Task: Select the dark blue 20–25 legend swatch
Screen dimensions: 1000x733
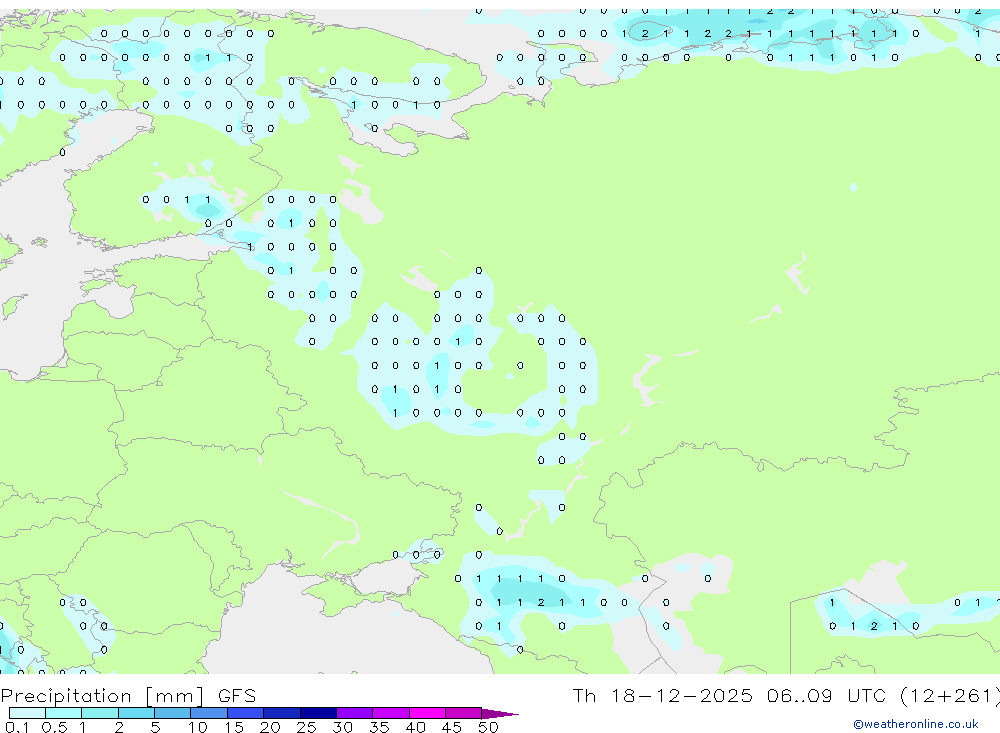Action: click(282, 713)
